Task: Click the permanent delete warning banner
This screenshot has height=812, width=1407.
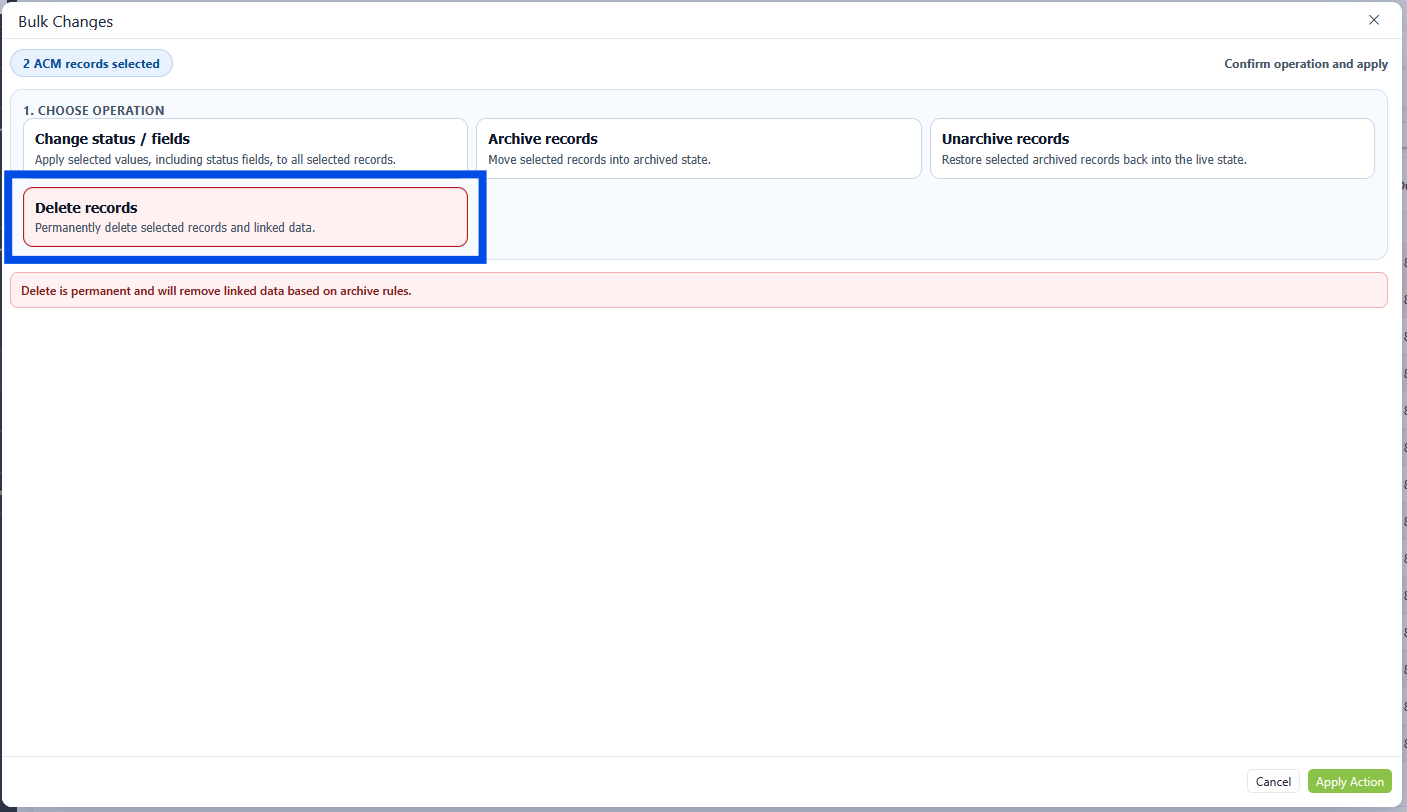Action: (x=698, y=291)
